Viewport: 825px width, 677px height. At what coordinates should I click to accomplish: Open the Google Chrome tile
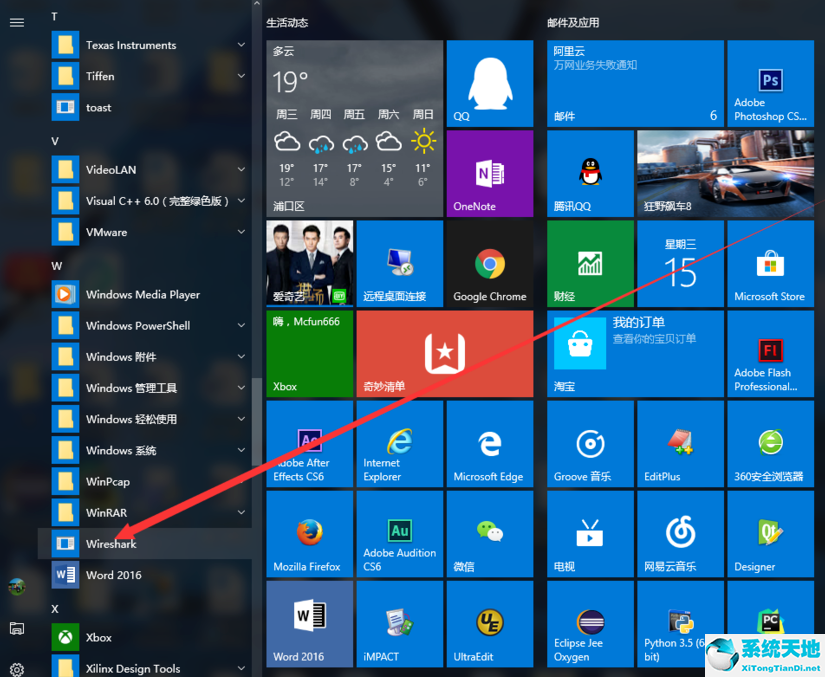(x=489, y=264)
